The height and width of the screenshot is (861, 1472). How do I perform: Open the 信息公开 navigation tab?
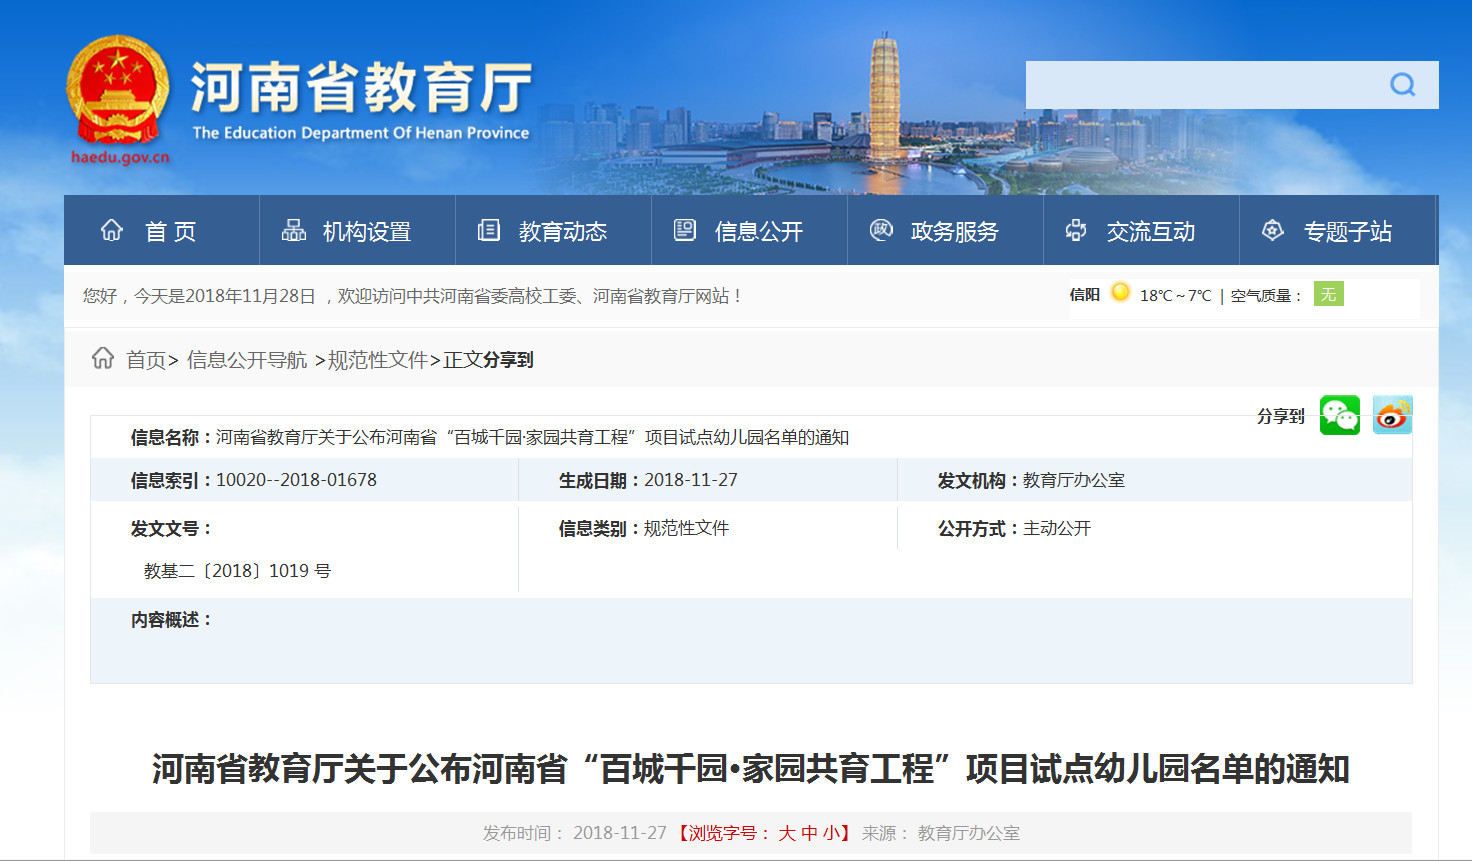pos(758,232)
